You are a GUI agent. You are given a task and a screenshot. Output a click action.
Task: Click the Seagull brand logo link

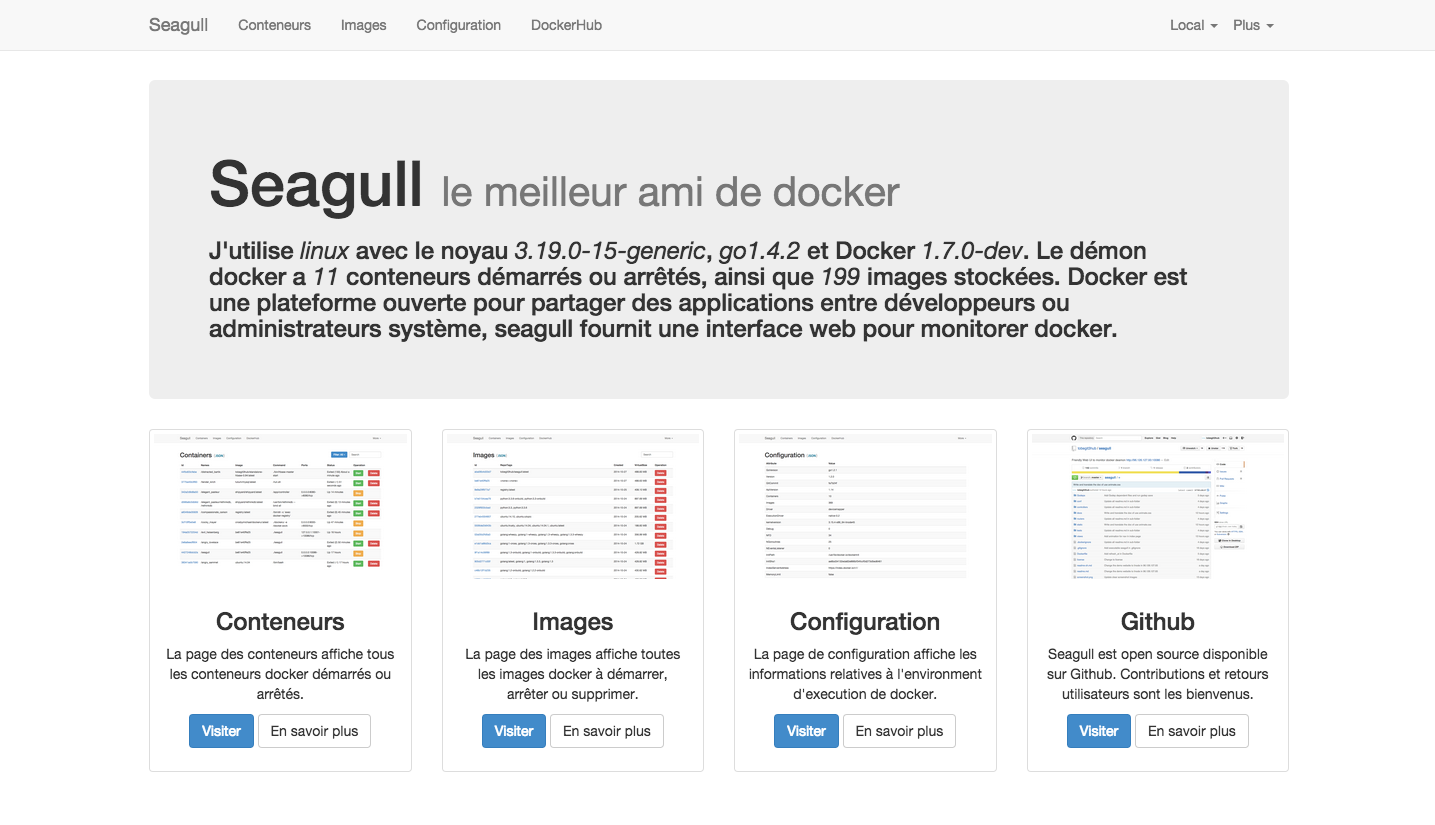(178, 25)
